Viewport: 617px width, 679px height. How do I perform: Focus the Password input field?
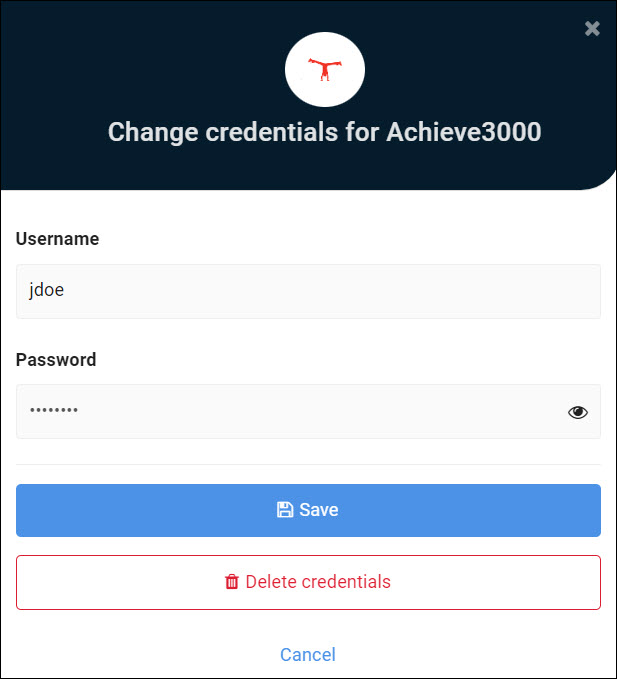[308, 411]
